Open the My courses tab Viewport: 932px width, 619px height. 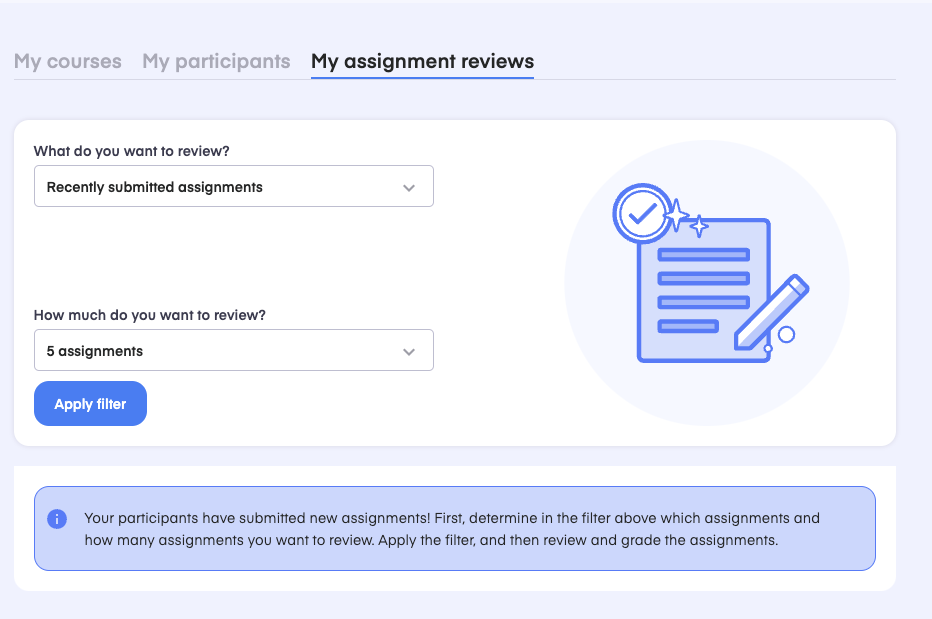68,61
